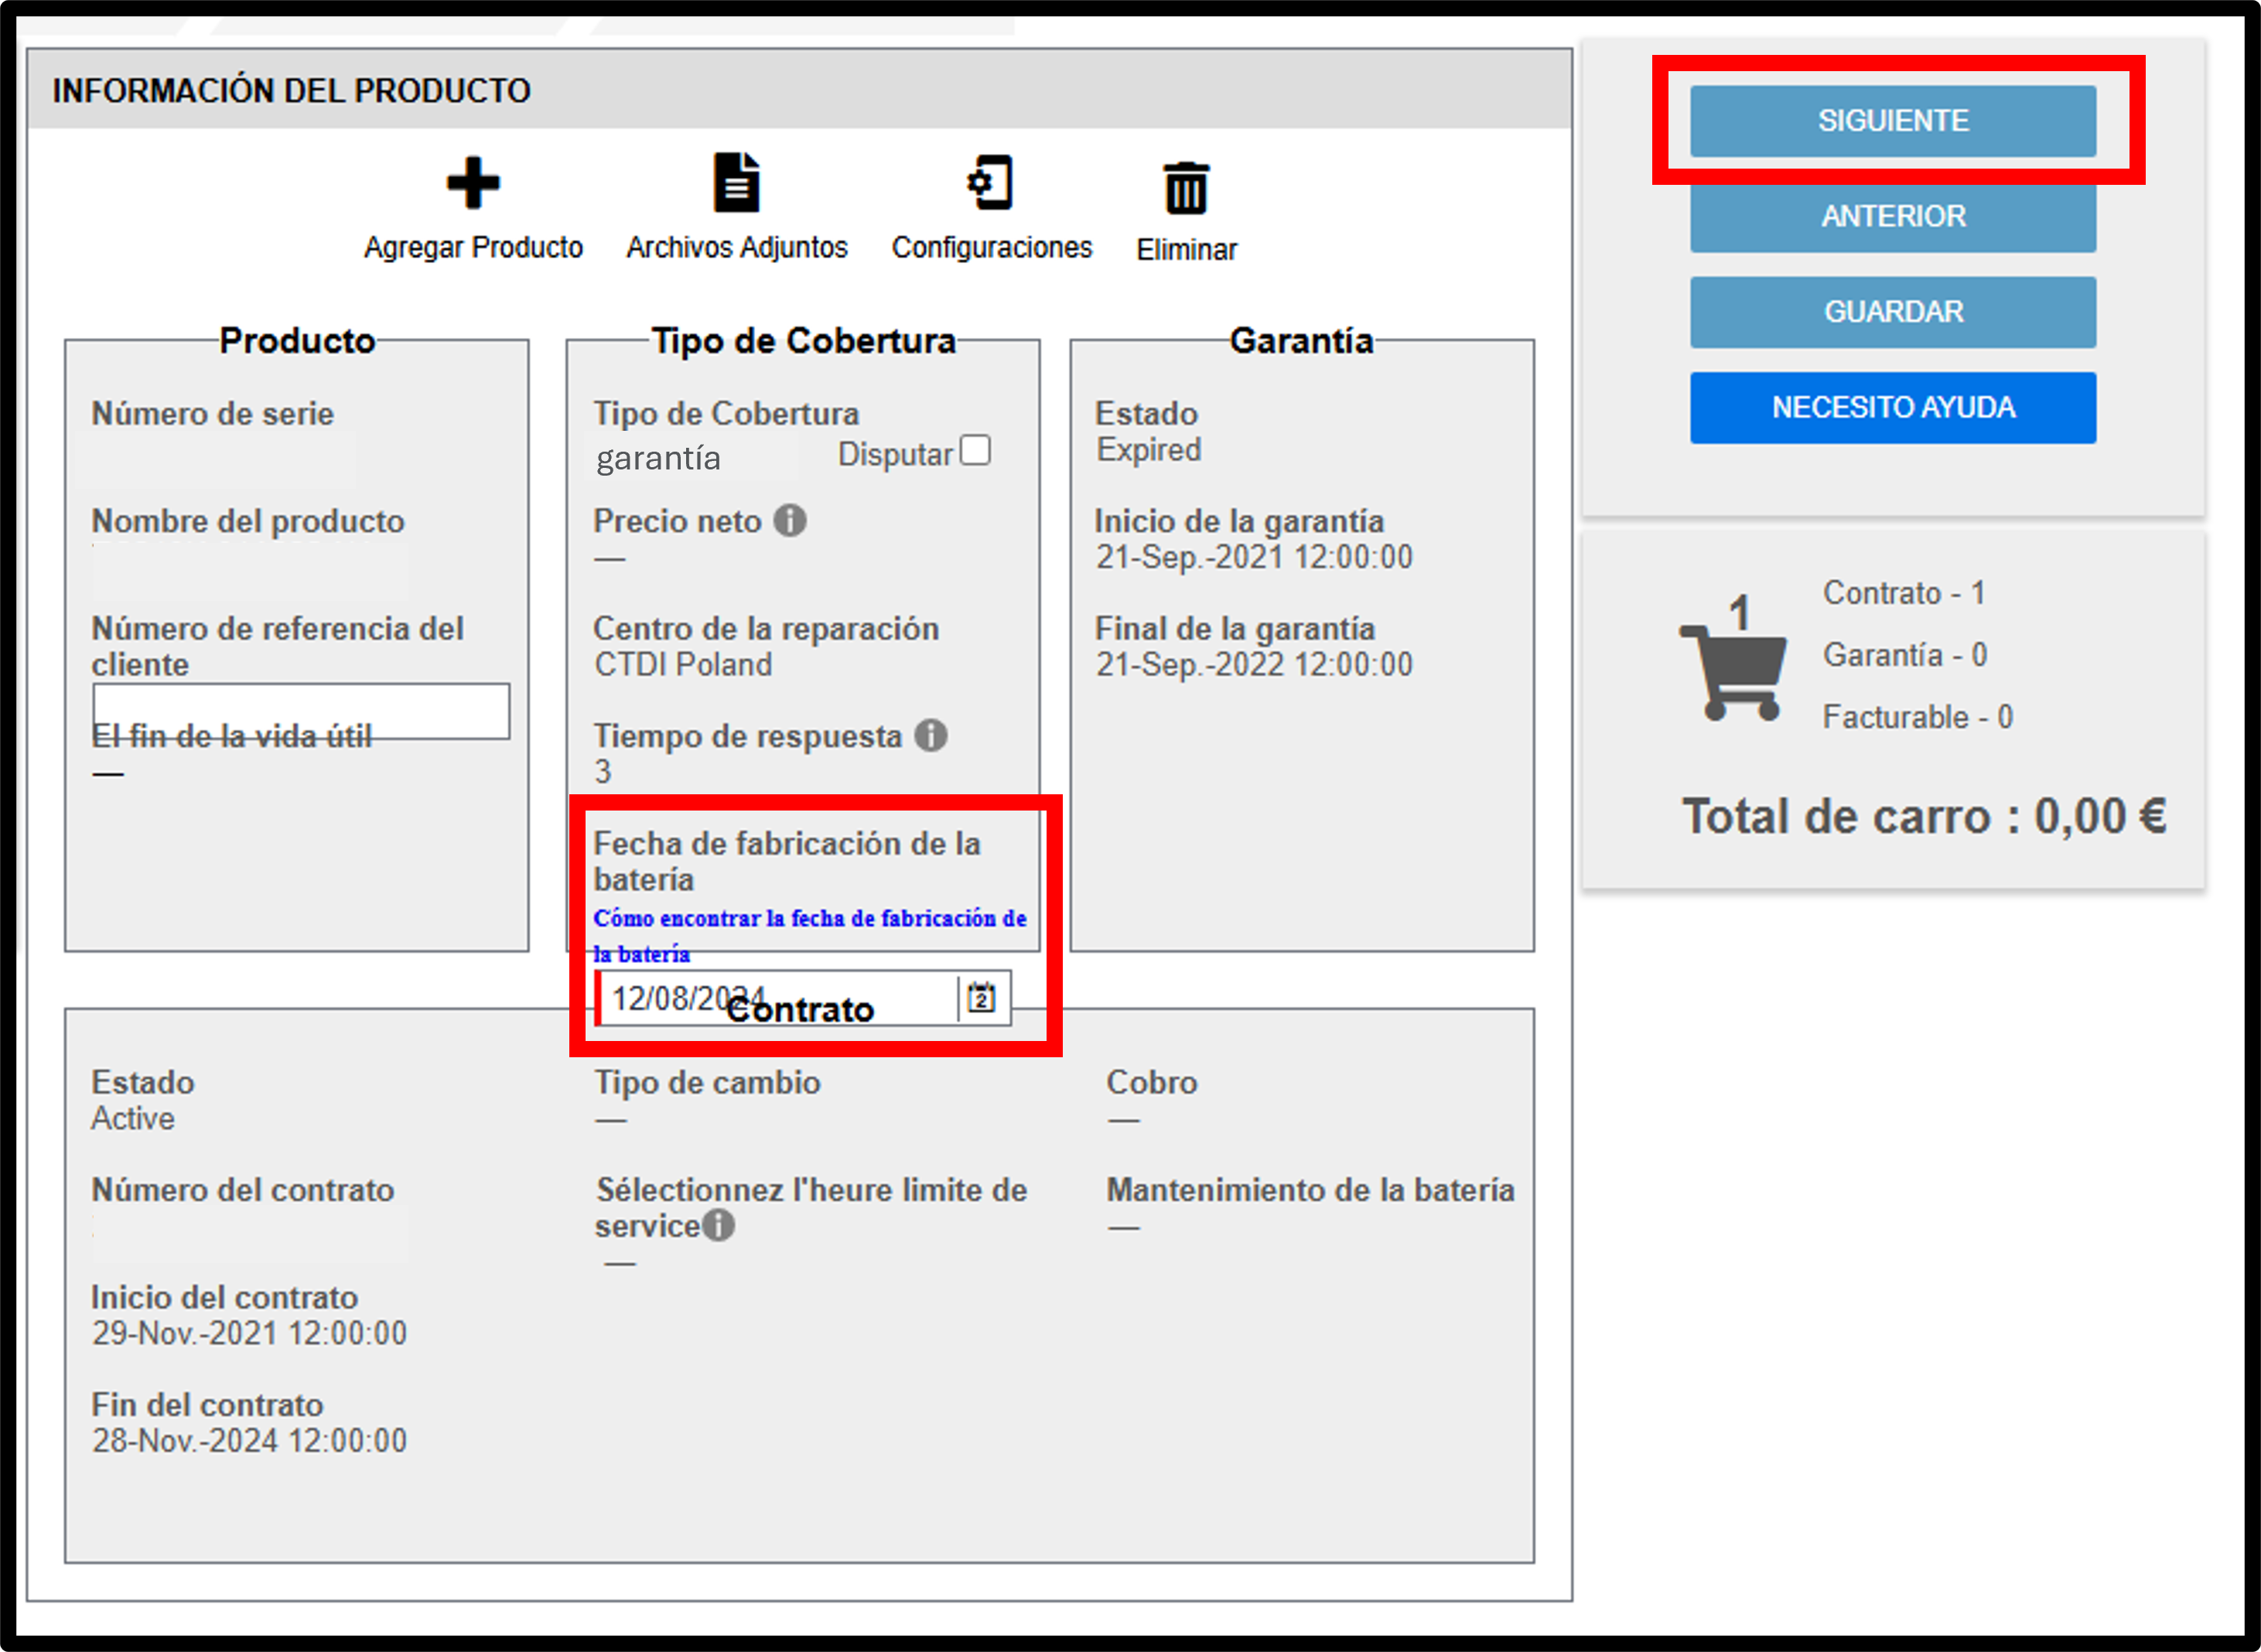
Task: Click the Número de serie label
Action: [213, 414]
